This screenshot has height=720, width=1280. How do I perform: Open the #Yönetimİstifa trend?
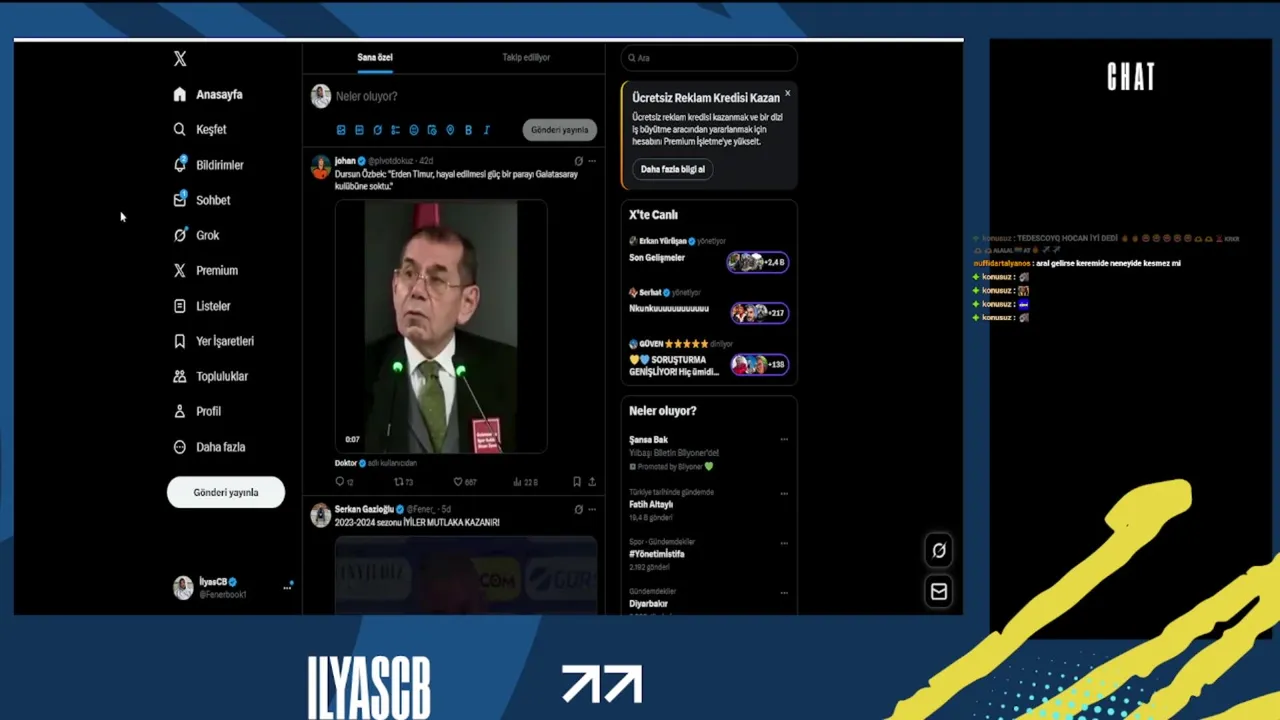657,554
